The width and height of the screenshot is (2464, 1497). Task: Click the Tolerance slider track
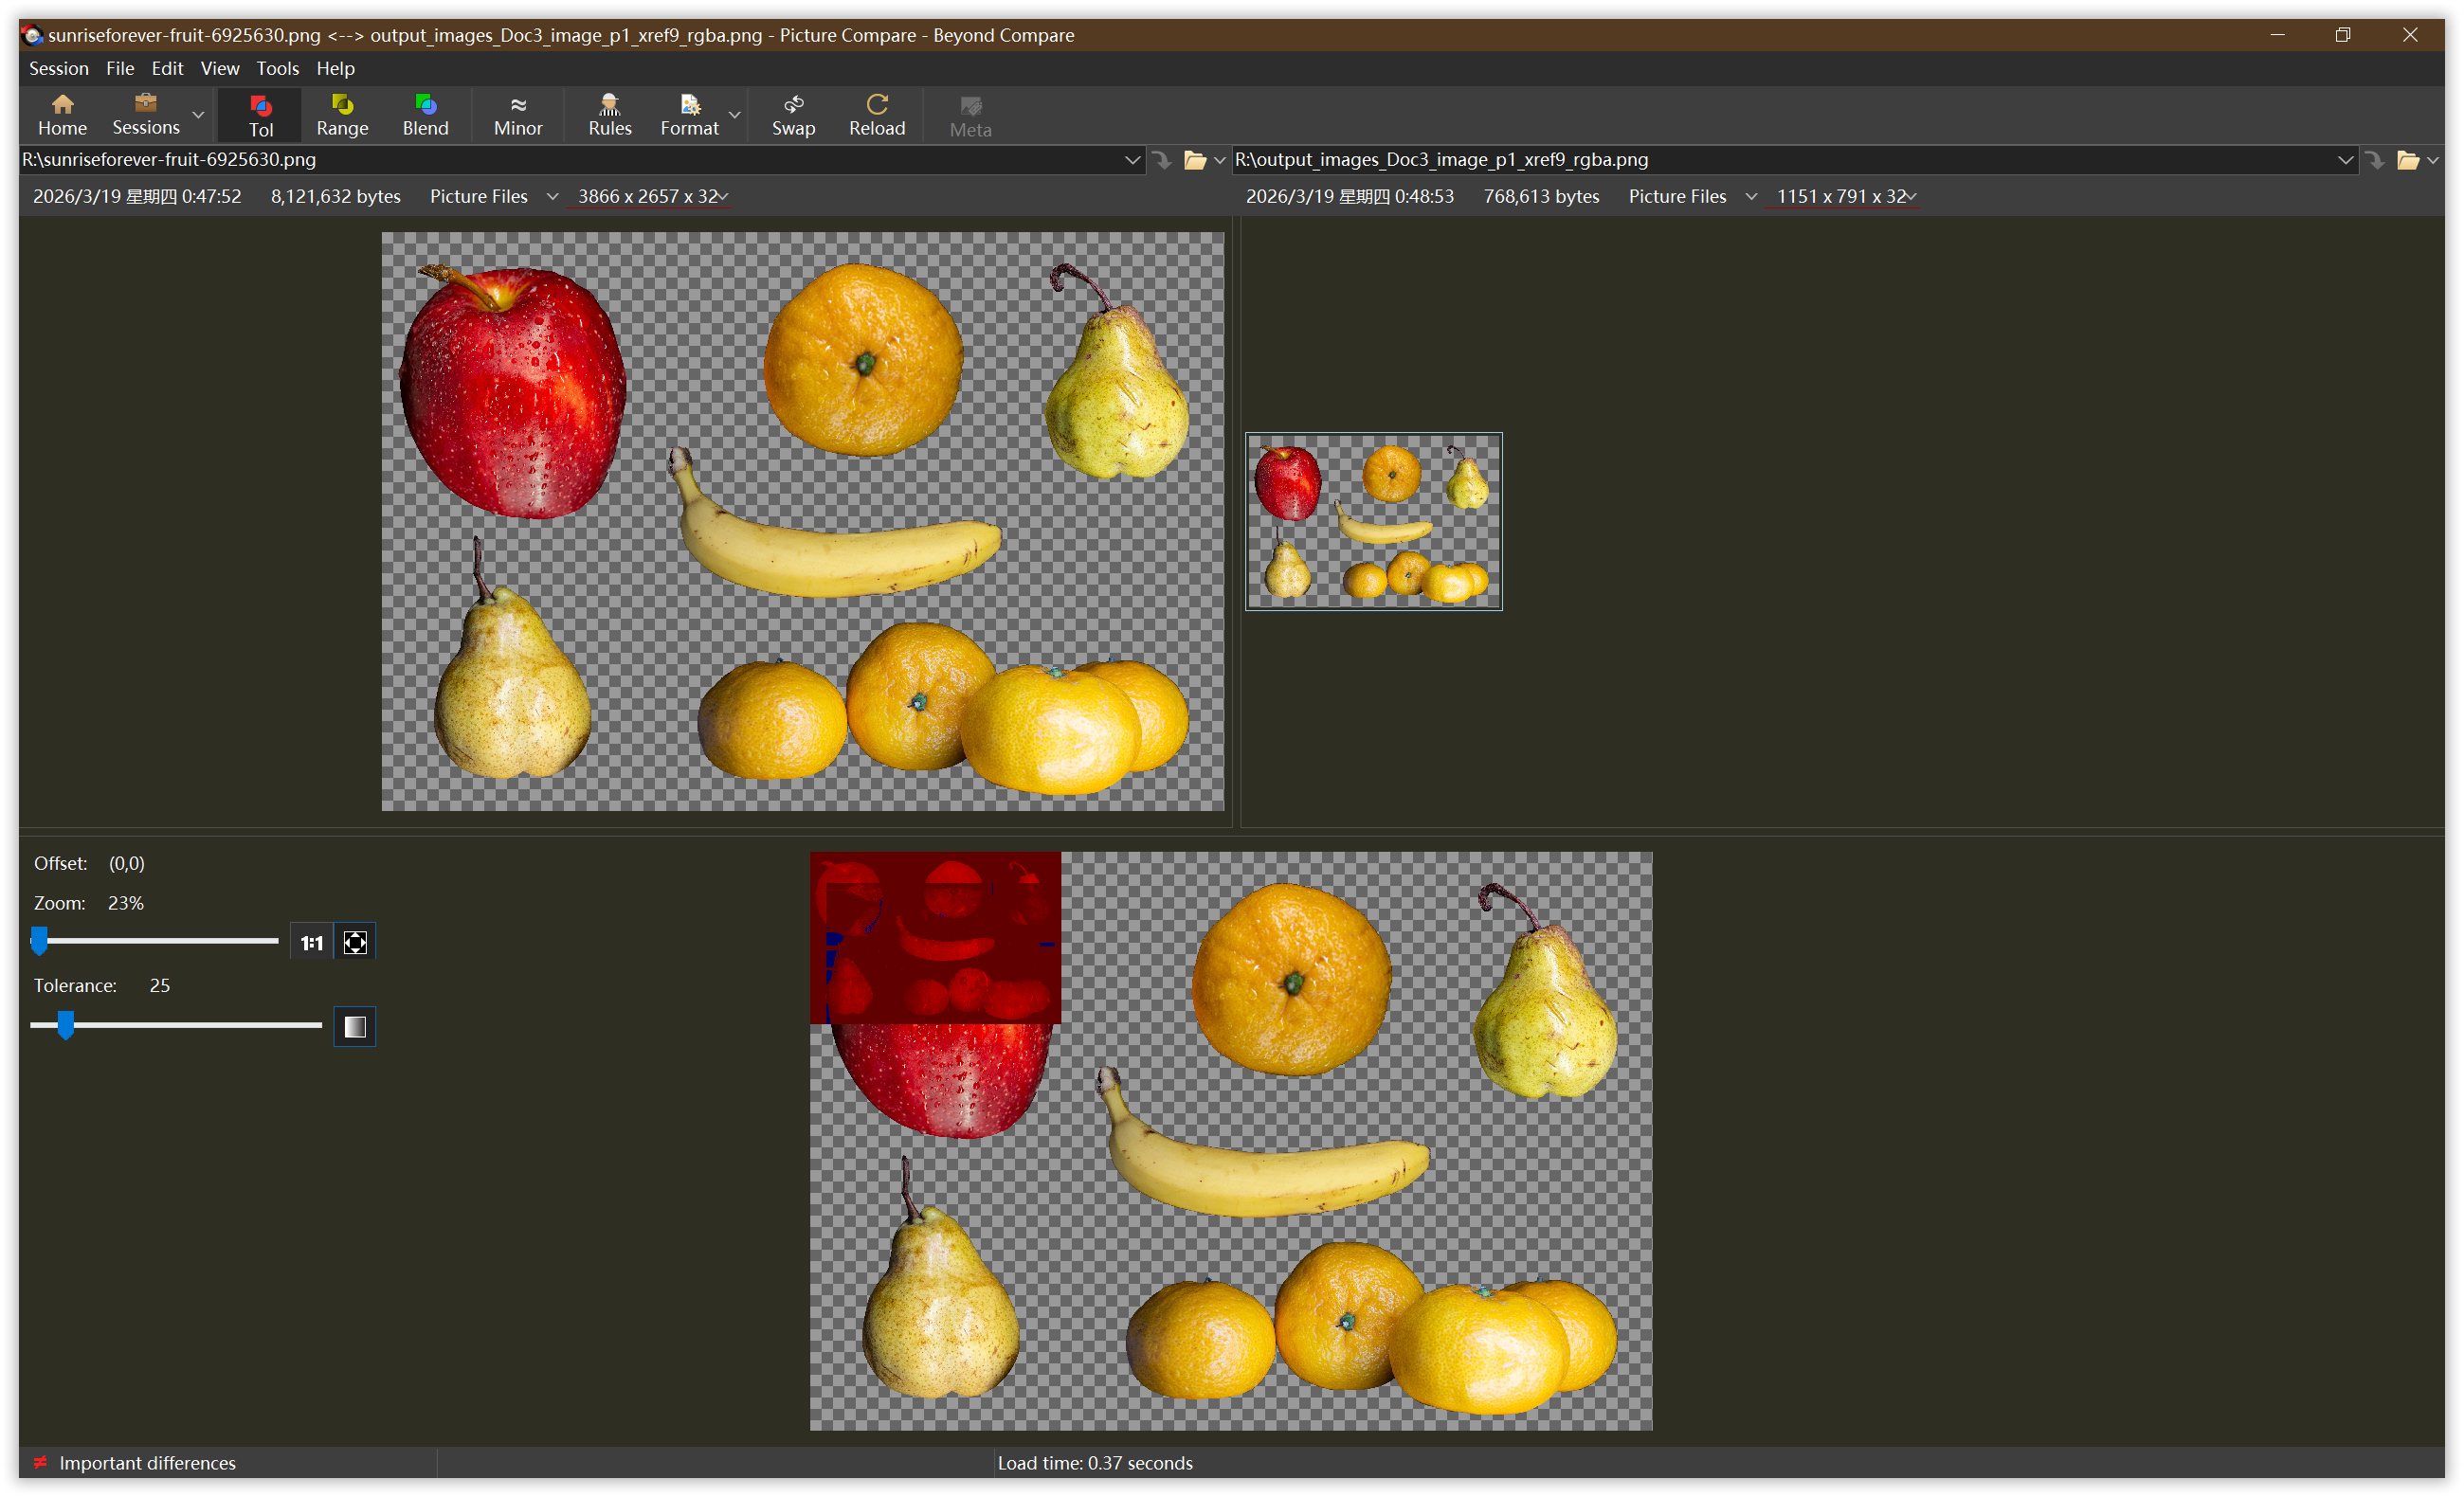pyautogui.click(x=200, y=1025)
